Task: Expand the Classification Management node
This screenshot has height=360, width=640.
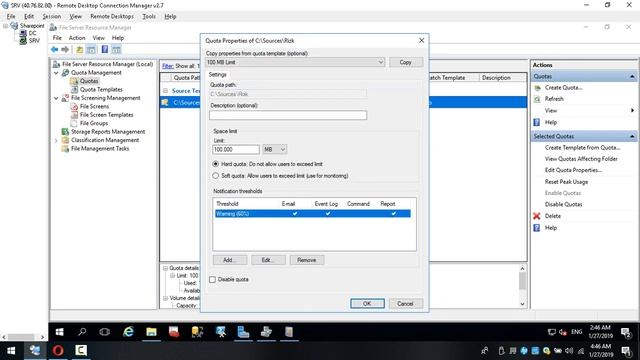Action: (56, 140)
